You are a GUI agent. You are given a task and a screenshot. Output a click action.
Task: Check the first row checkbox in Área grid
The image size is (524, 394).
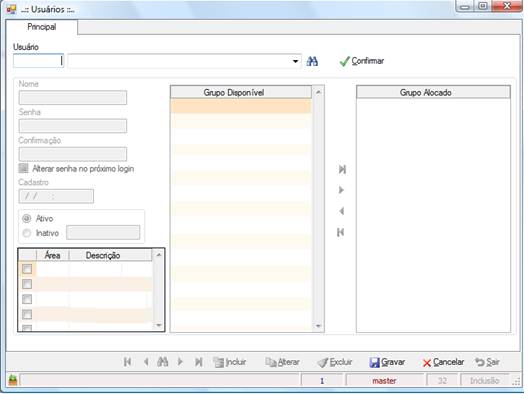[x=27, y=269]
